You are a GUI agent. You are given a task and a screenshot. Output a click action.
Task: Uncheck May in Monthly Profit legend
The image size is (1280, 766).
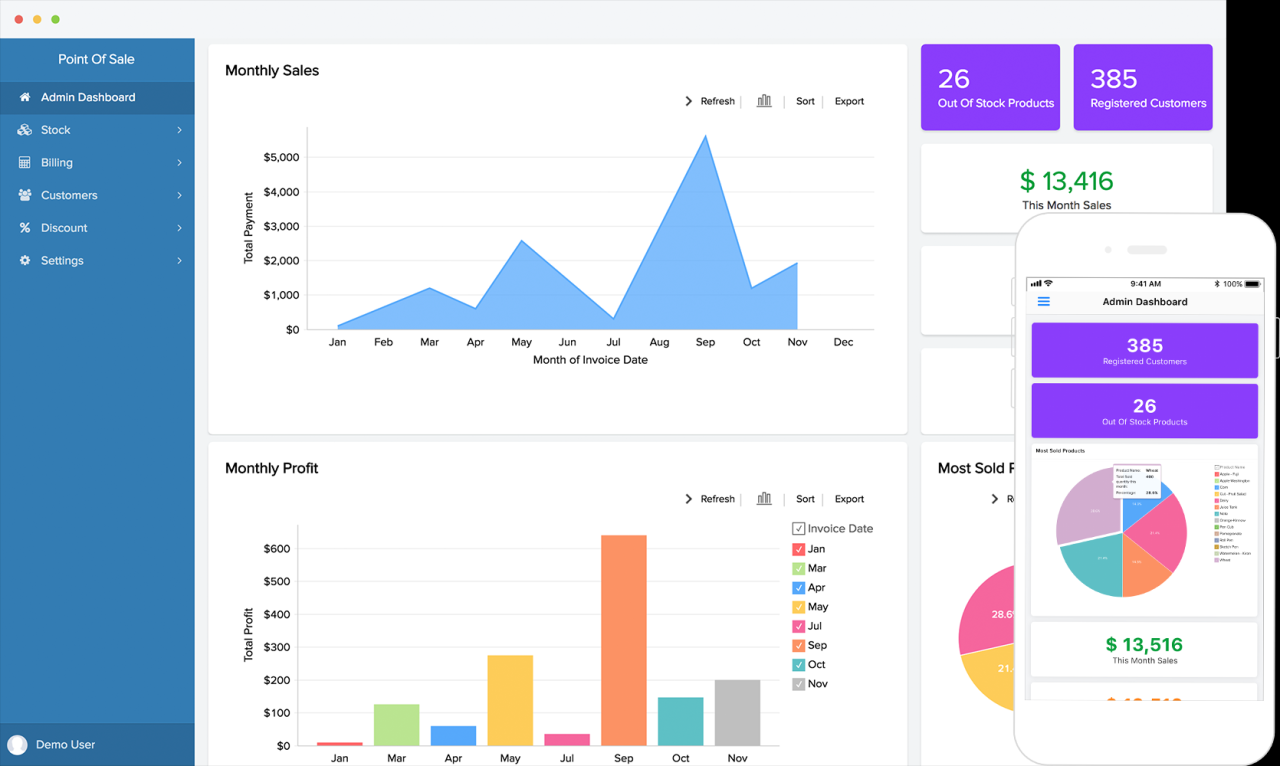point(798,607)
